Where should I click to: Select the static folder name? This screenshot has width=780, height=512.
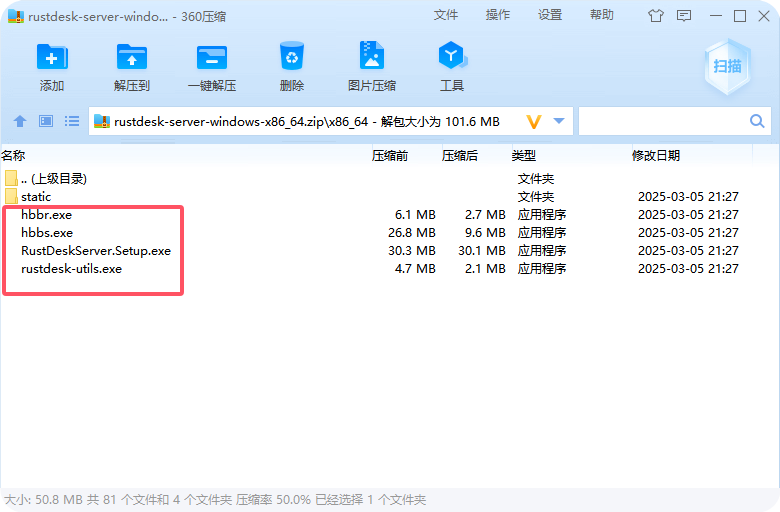pyautogui.click(x=36, y=197)
